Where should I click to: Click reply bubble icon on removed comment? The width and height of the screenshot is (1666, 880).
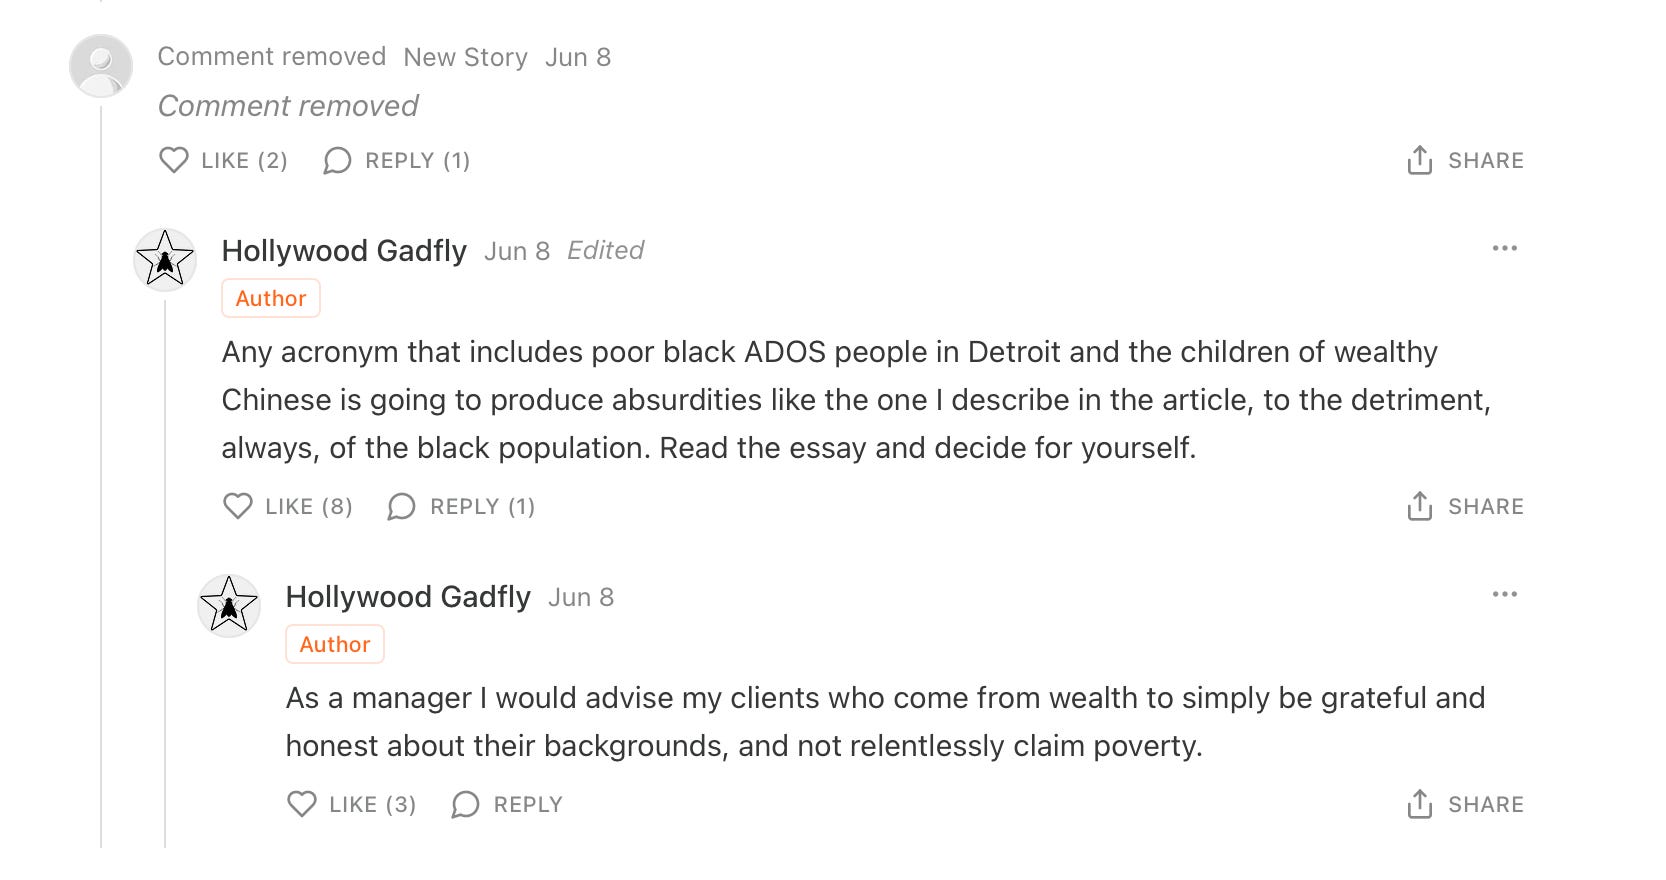[x=337, y=160]
